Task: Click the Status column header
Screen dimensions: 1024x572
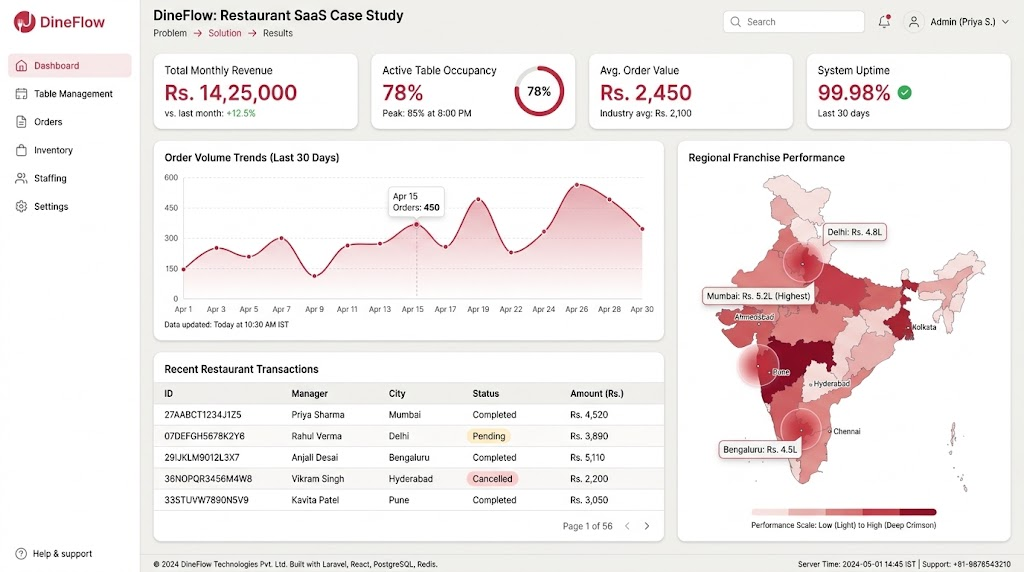Action: click(486, 394)
